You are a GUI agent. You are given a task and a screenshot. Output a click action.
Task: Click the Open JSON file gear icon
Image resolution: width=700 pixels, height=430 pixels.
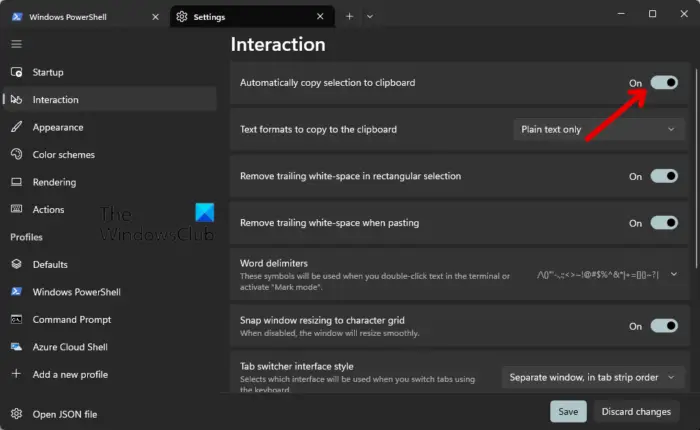pyautogui.click(x=16, y=414)
